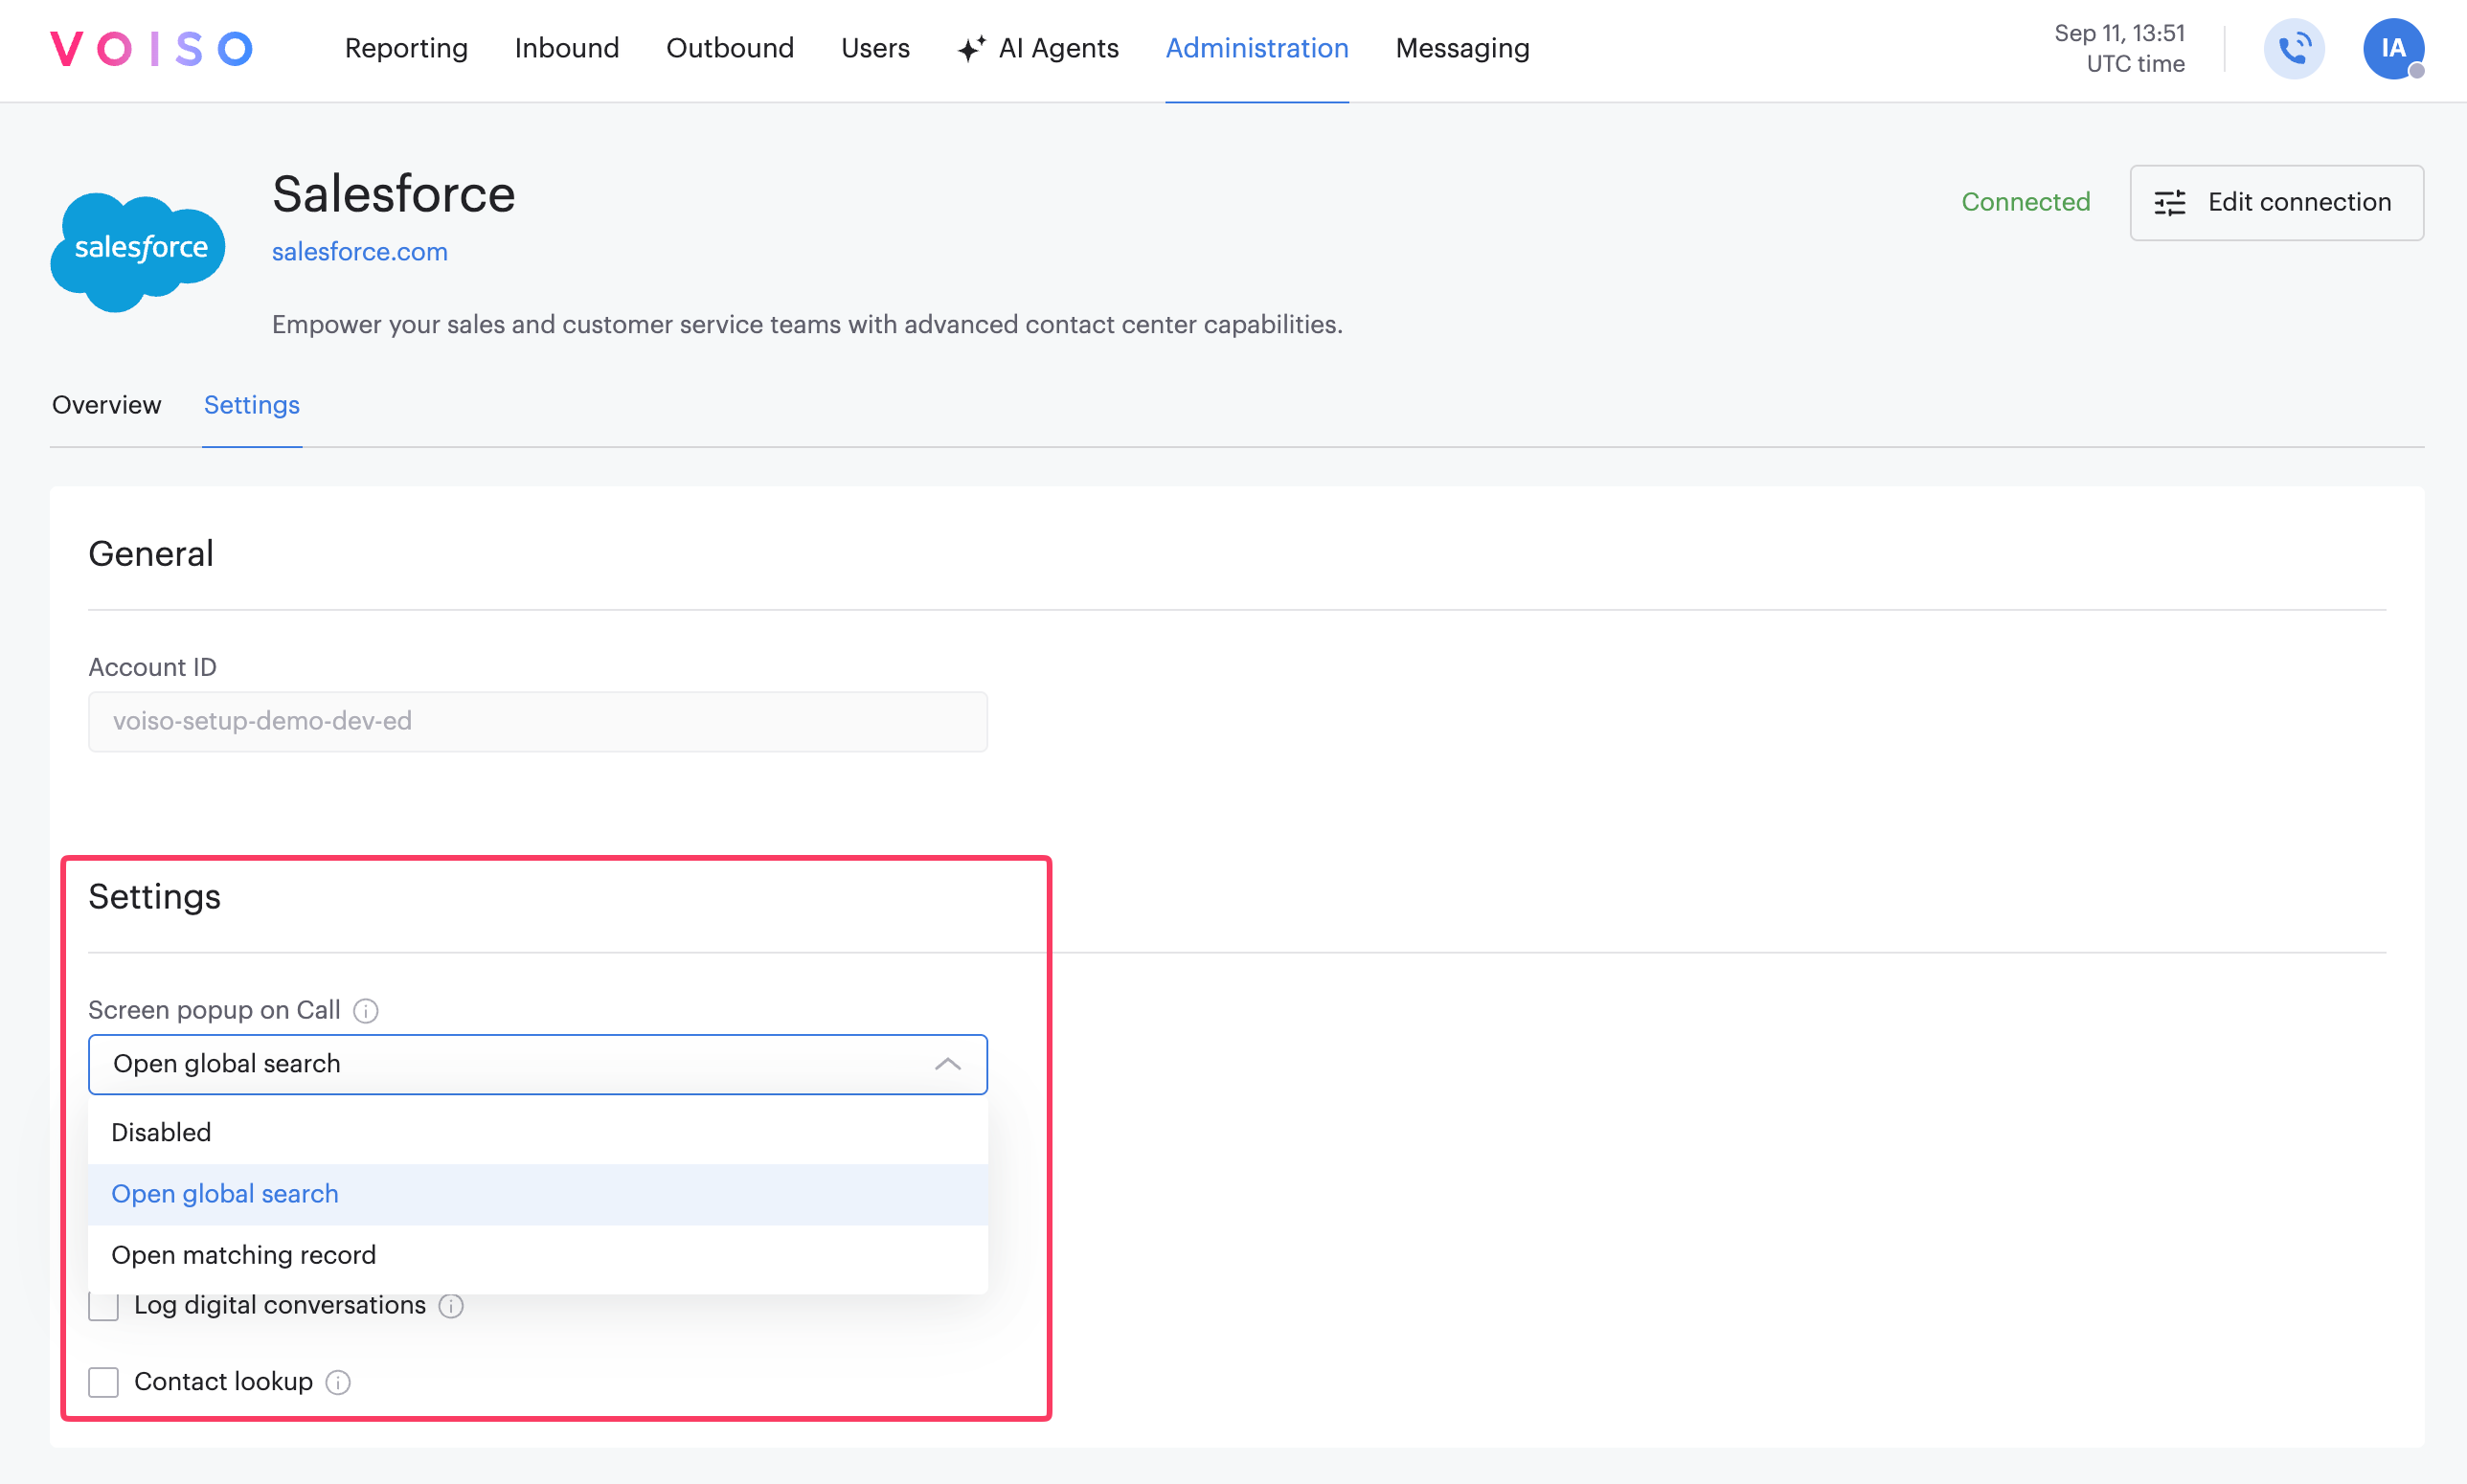Click the Log digital conversations label
Viewport: 2467px width, 1484px height.
(280, 1306)
